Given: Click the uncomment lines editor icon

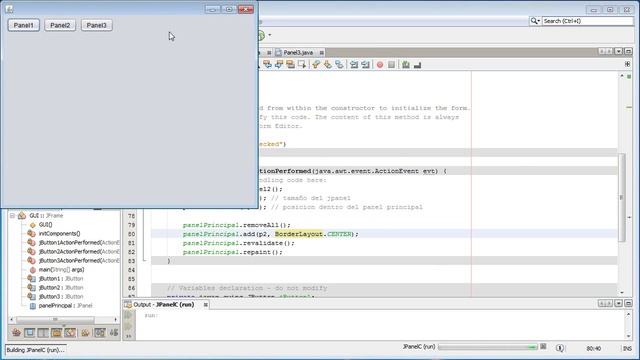Looking at the screenshot, I should [417, 64].
